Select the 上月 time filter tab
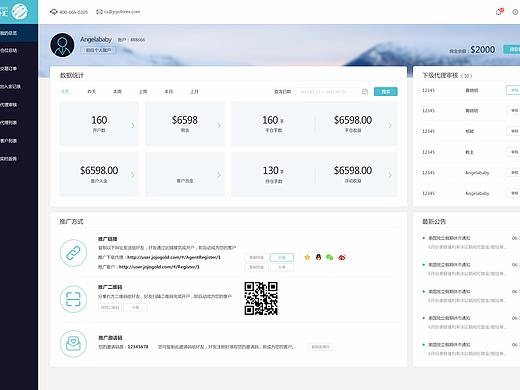The height and width of the screenshot is (390, 520). coord(194,92)
